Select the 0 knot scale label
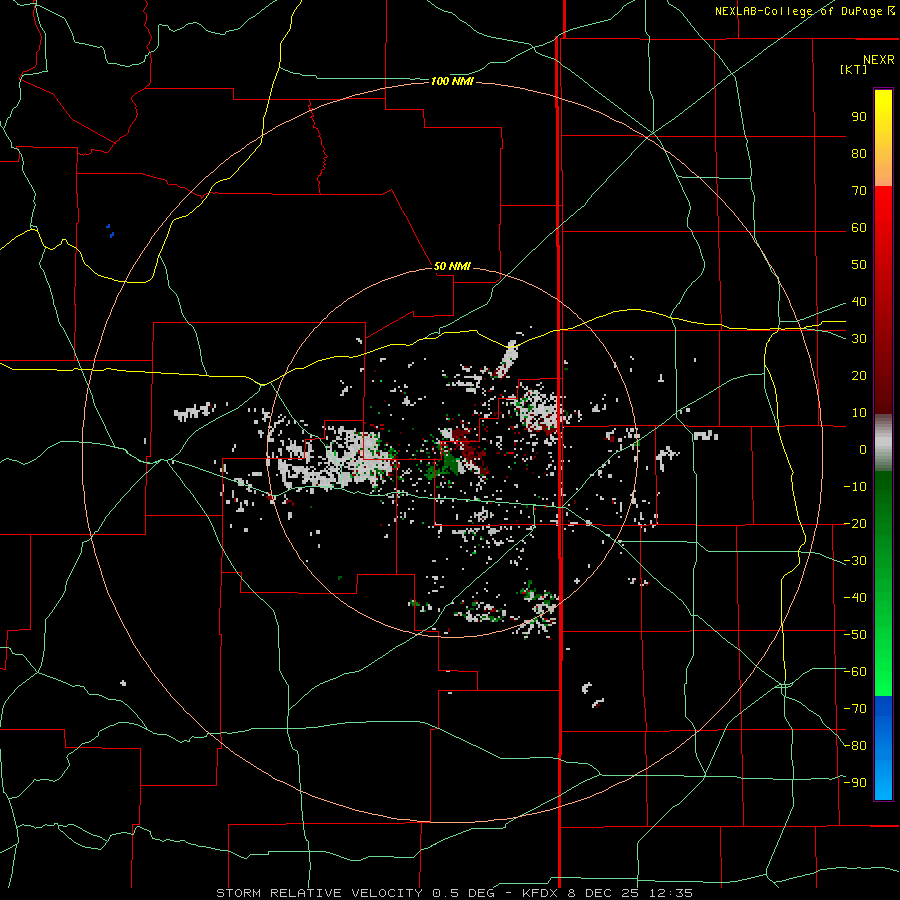Screen dimensions: 900x900 [863, 449]
